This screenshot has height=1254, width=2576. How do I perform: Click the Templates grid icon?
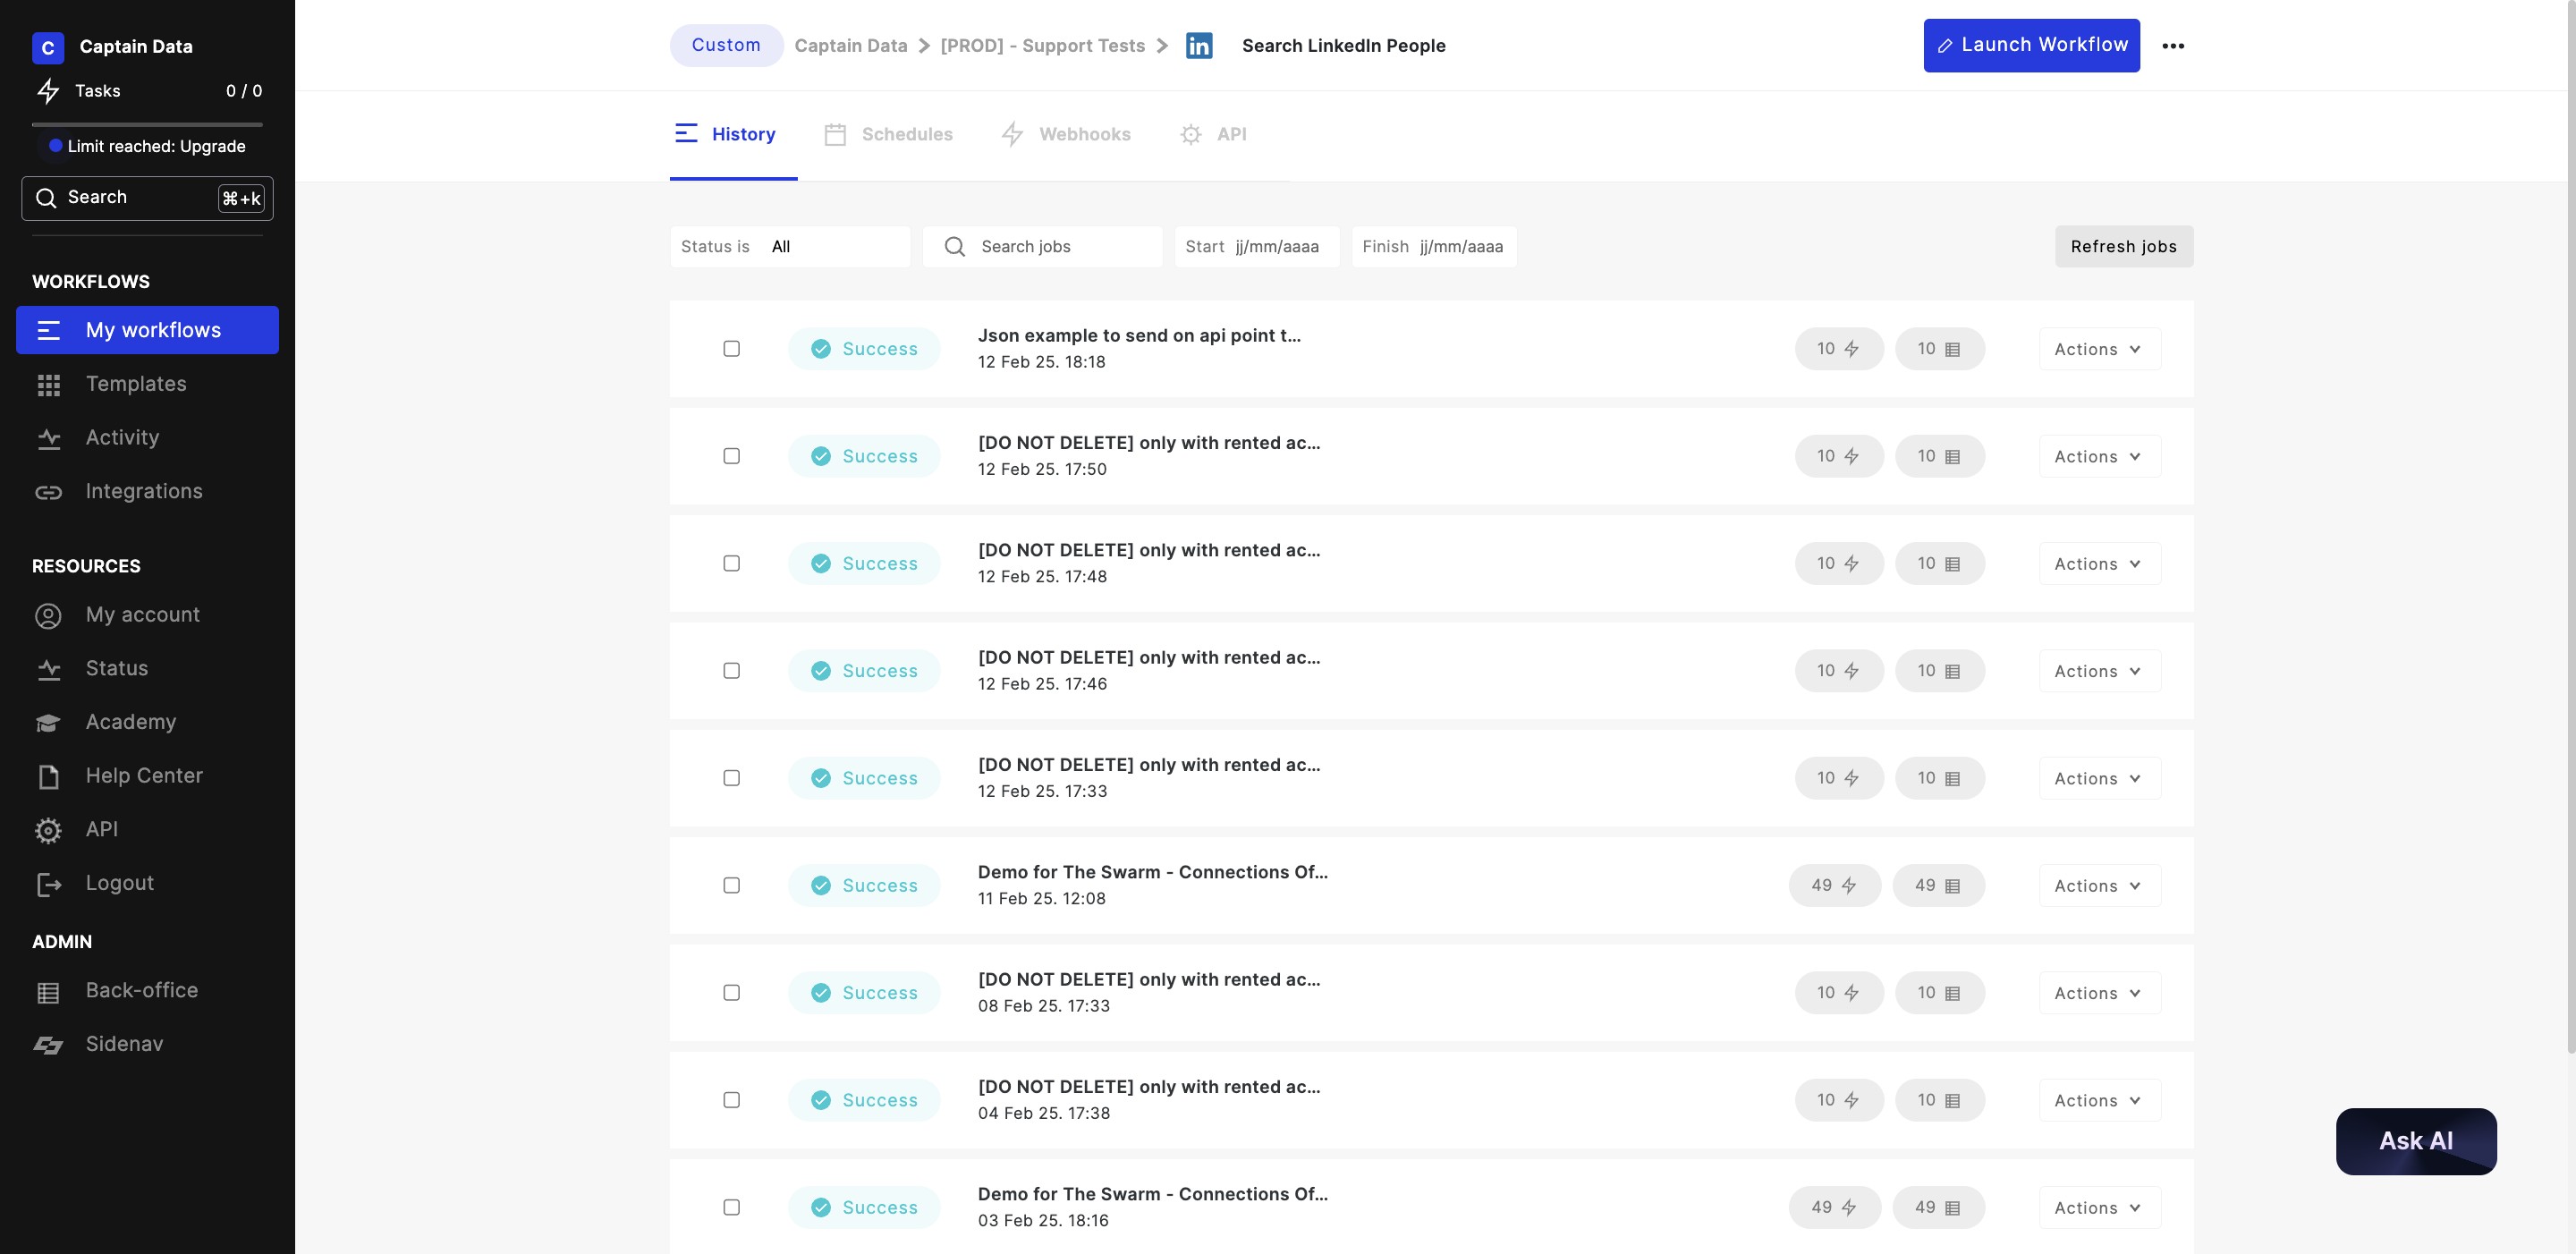coord(48,385)
